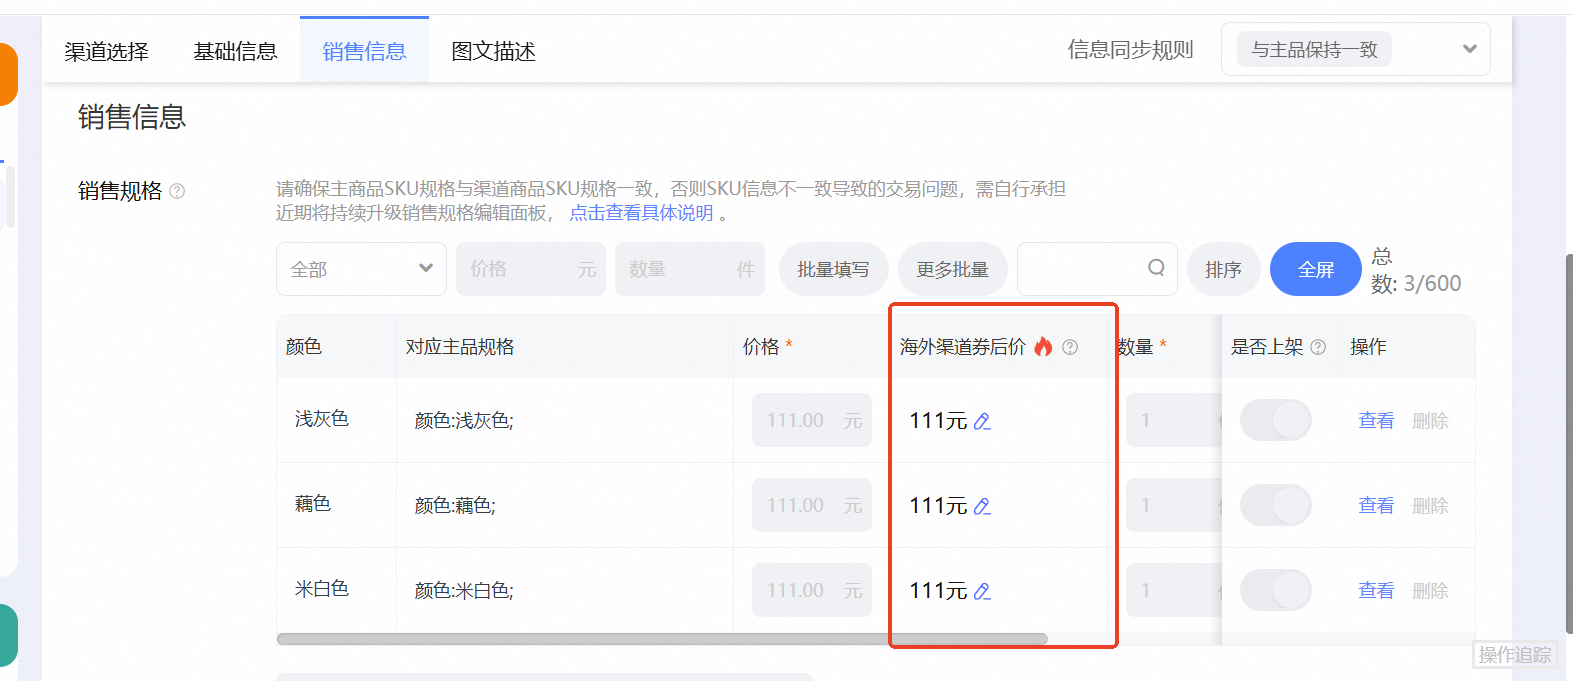The height and width of the screenshot is (681, 1573).
Task: Toggle 是否上架 switch for 浅灰色
Action: click(x=1276, y=421)
